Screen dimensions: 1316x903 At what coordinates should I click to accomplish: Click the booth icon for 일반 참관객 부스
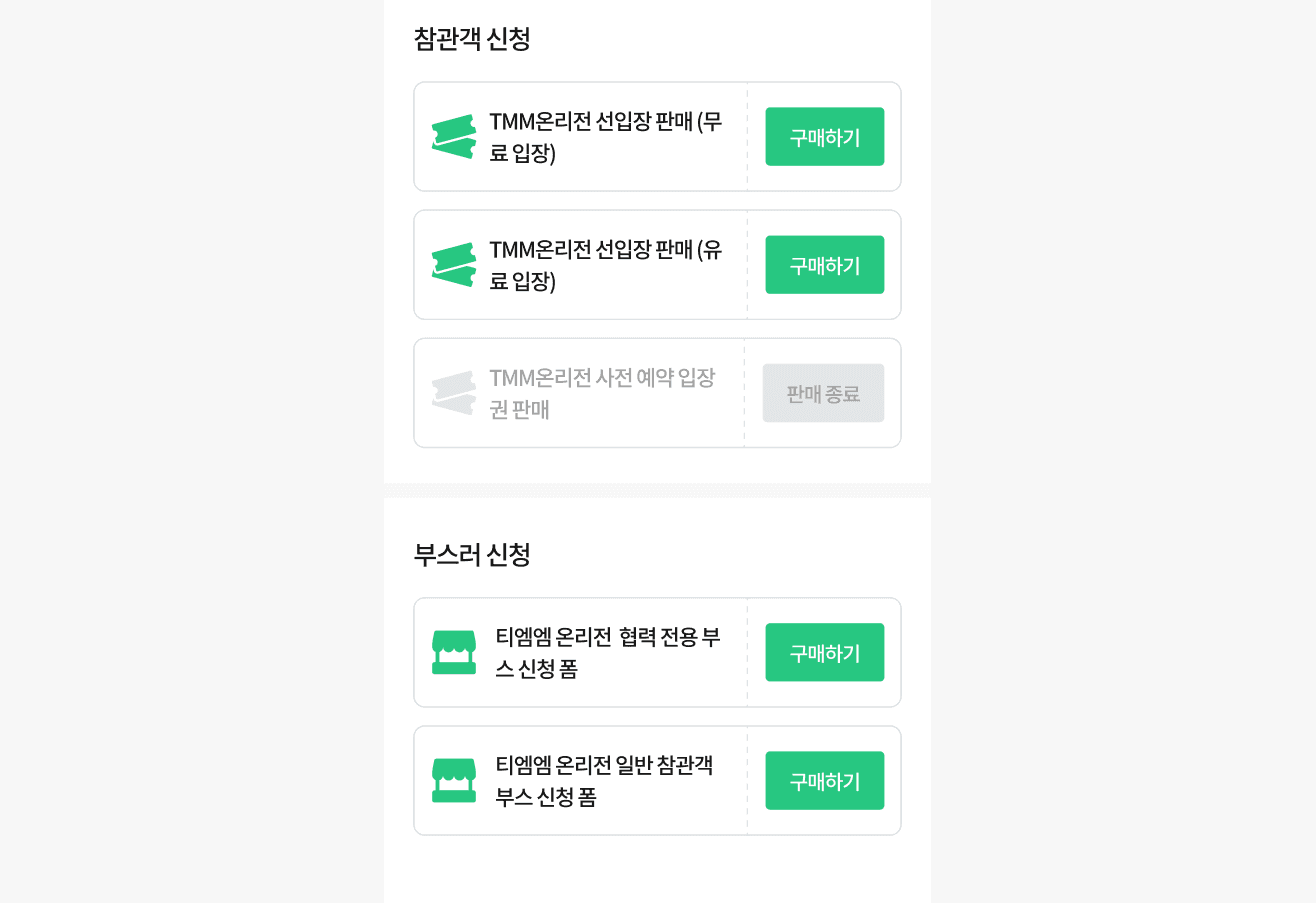coord(454,781)
